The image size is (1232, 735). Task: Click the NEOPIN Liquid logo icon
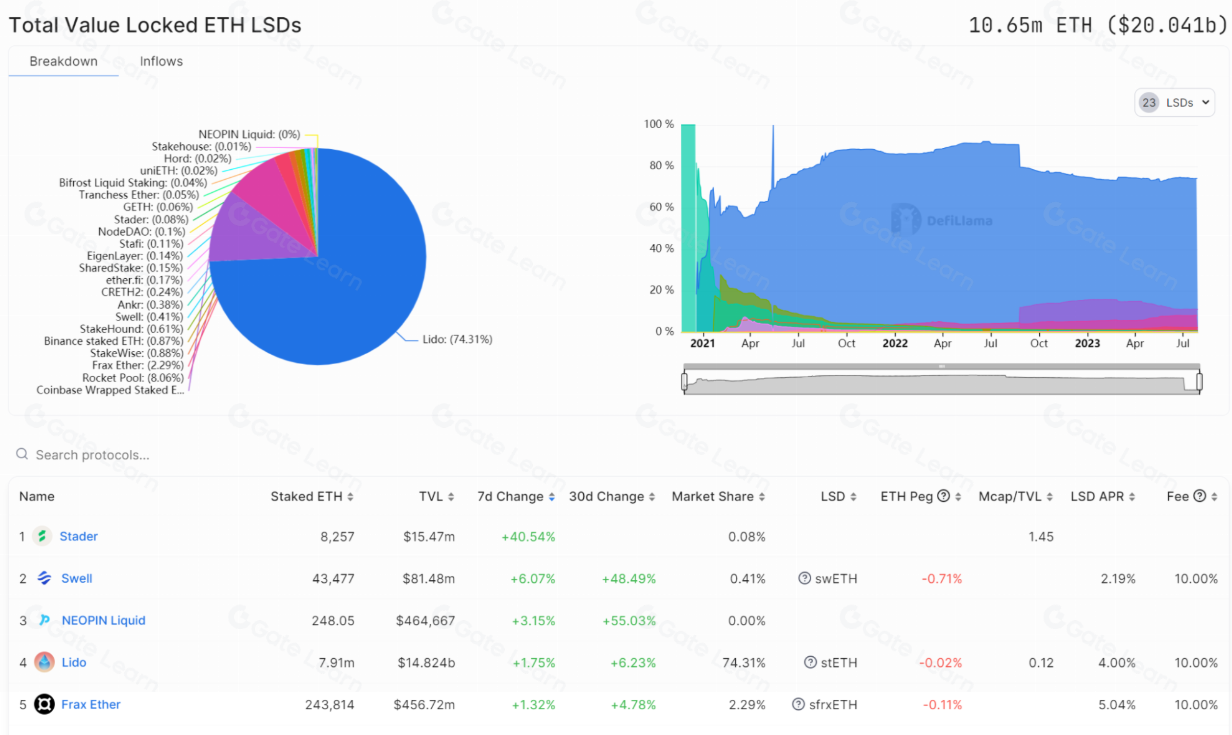pyautogui.click(x=44, y=620)
